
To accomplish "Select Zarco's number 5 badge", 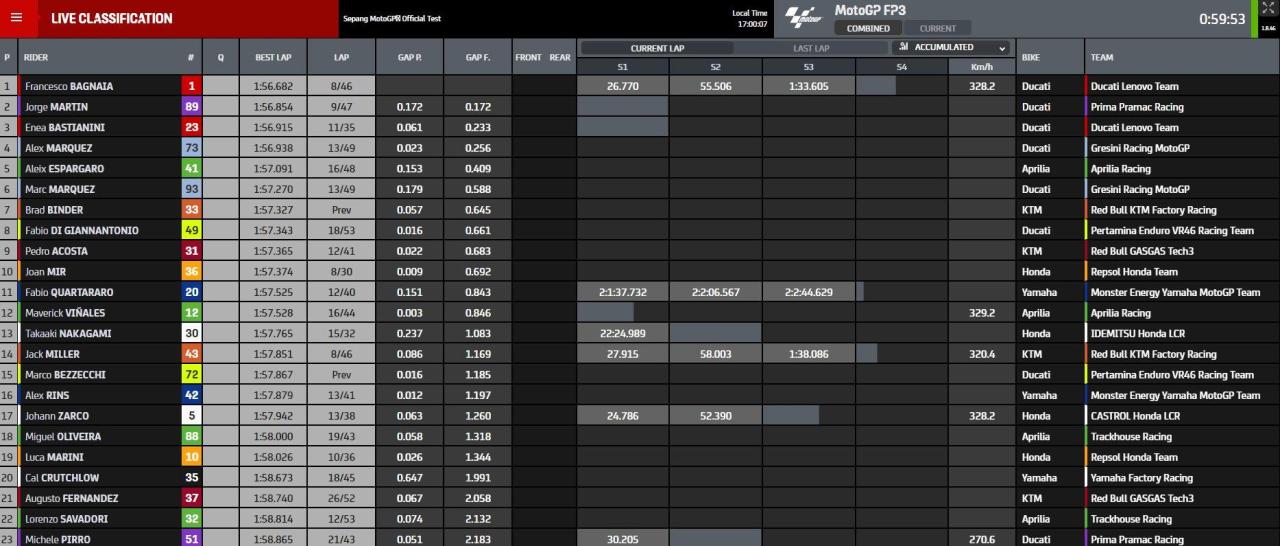I will point(191,416).
